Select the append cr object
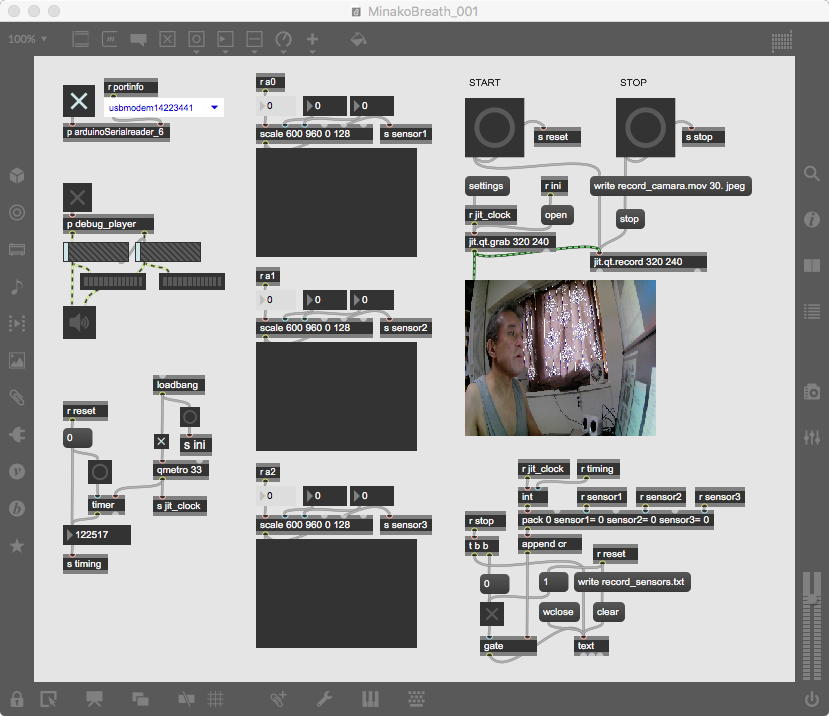The image size is (829, 716). [x=550, y=544]
